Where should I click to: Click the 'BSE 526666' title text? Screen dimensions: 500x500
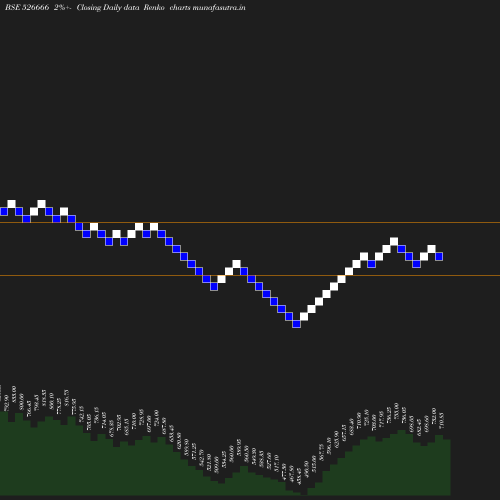point(27,7)
